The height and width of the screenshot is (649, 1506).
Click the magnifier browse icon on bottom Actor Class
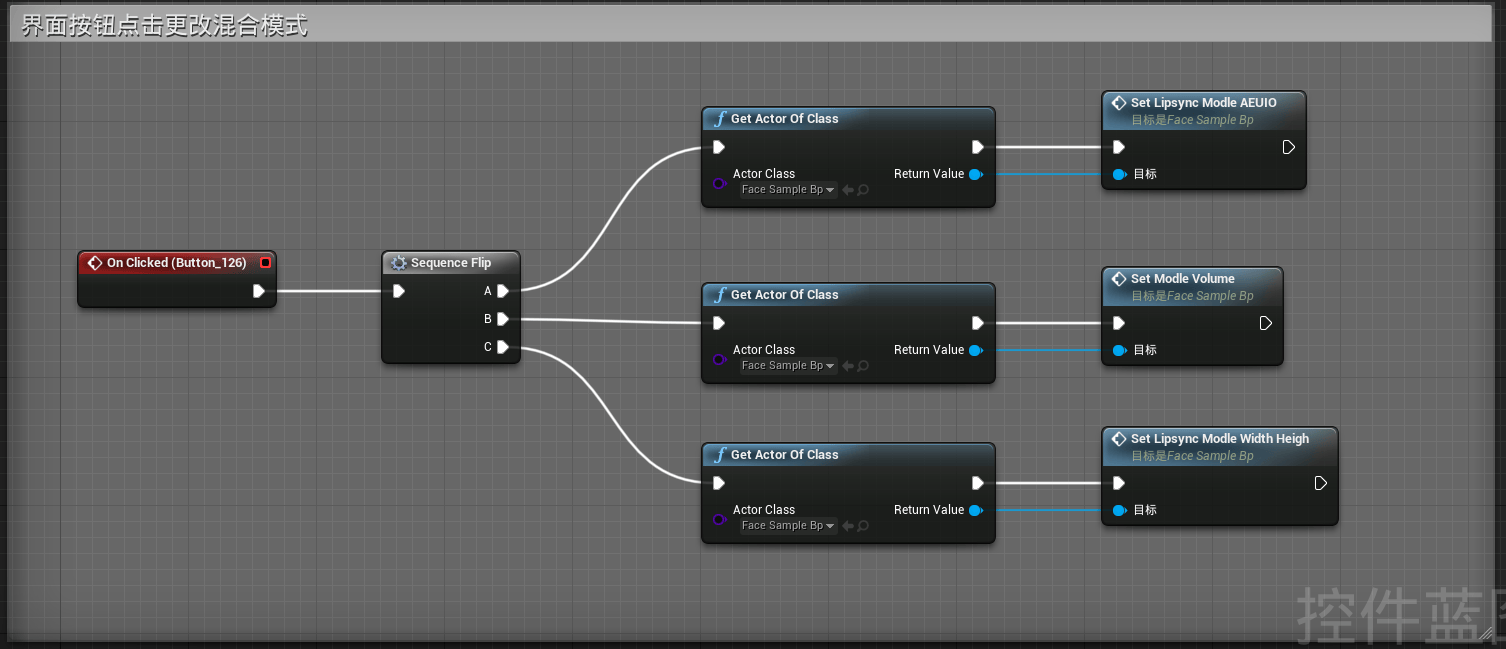point(863,526)
